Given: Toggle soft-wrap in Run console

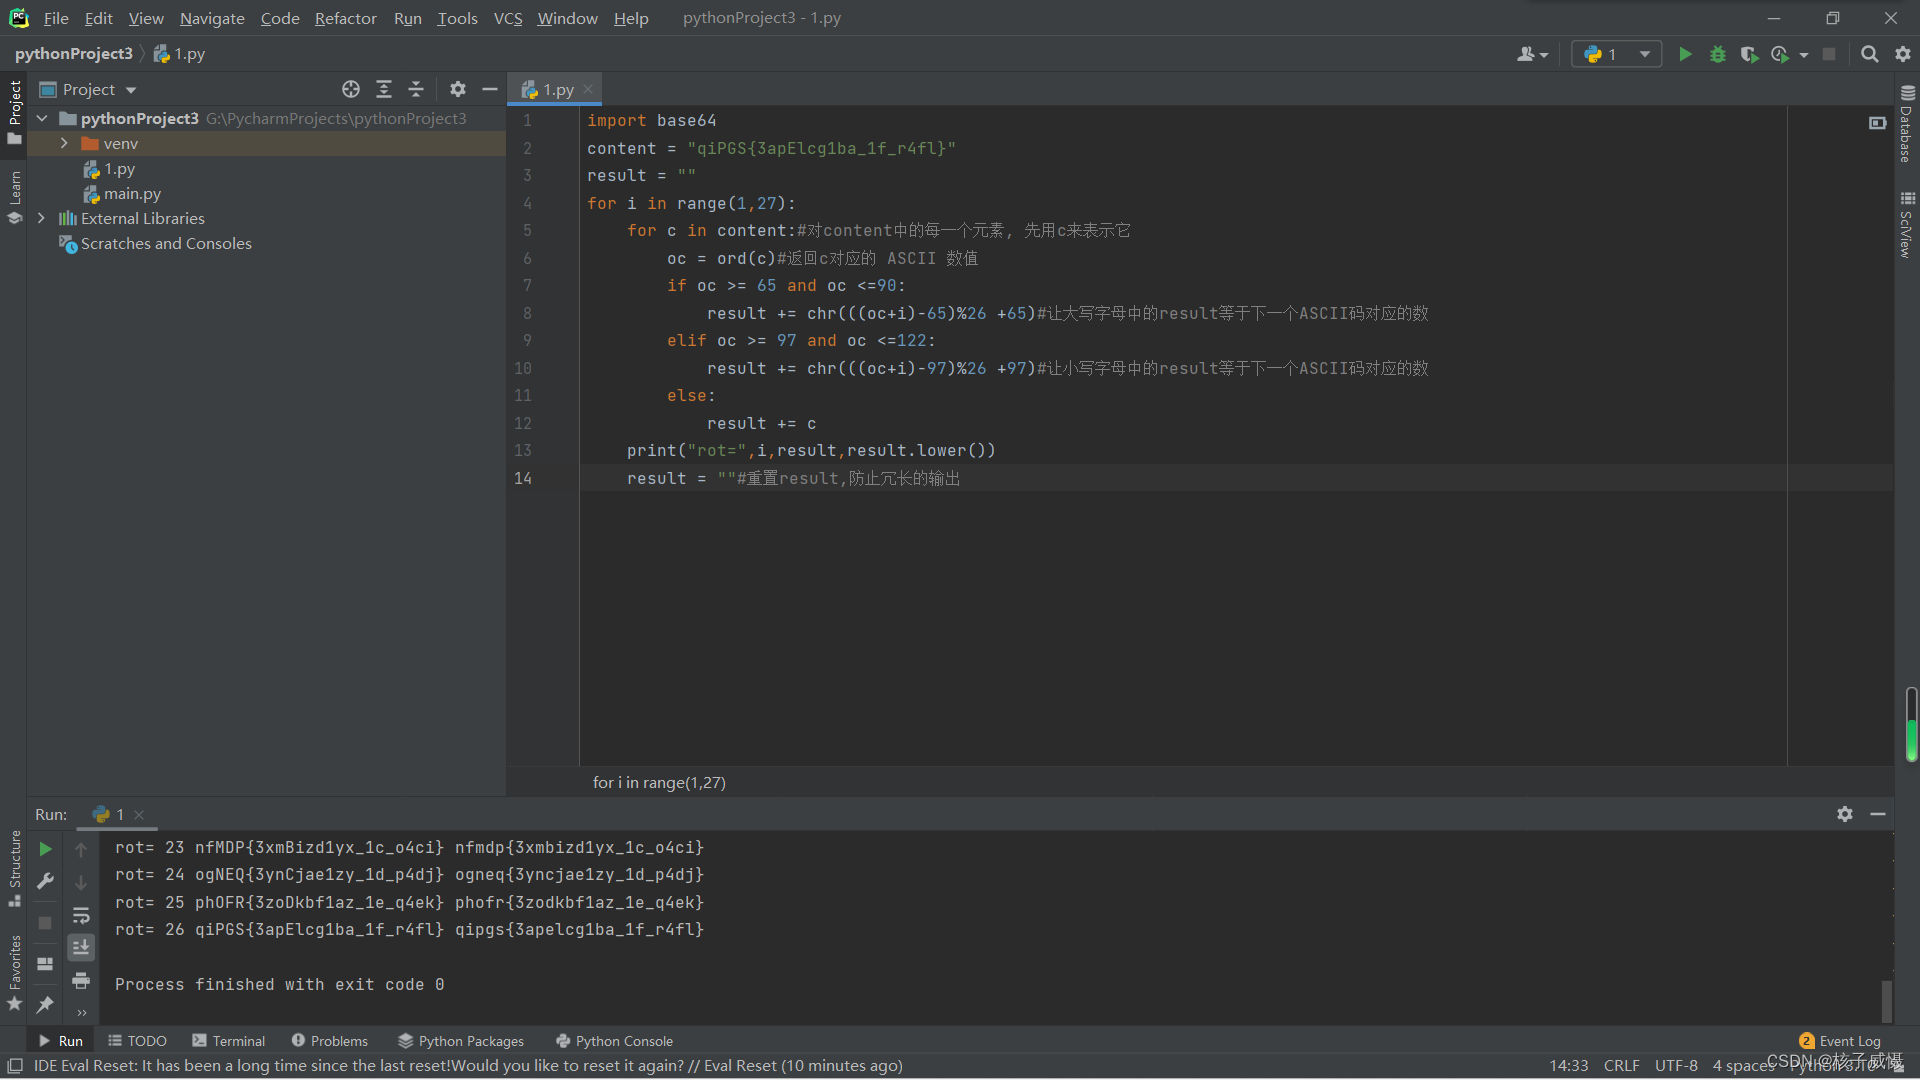Looking at the screenshot, I should point(81,915).
